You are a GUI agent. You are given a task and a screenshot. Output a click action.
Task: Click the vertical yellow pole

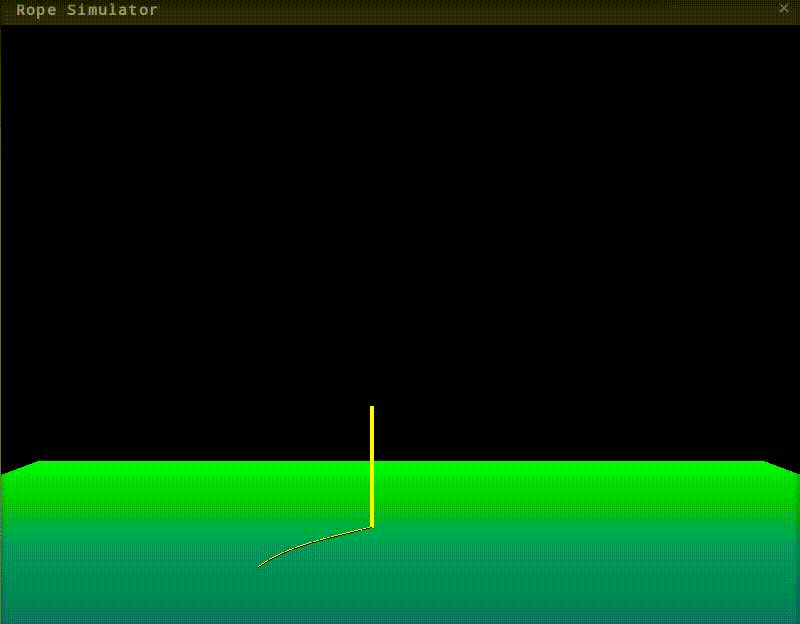tap(372, 466)
